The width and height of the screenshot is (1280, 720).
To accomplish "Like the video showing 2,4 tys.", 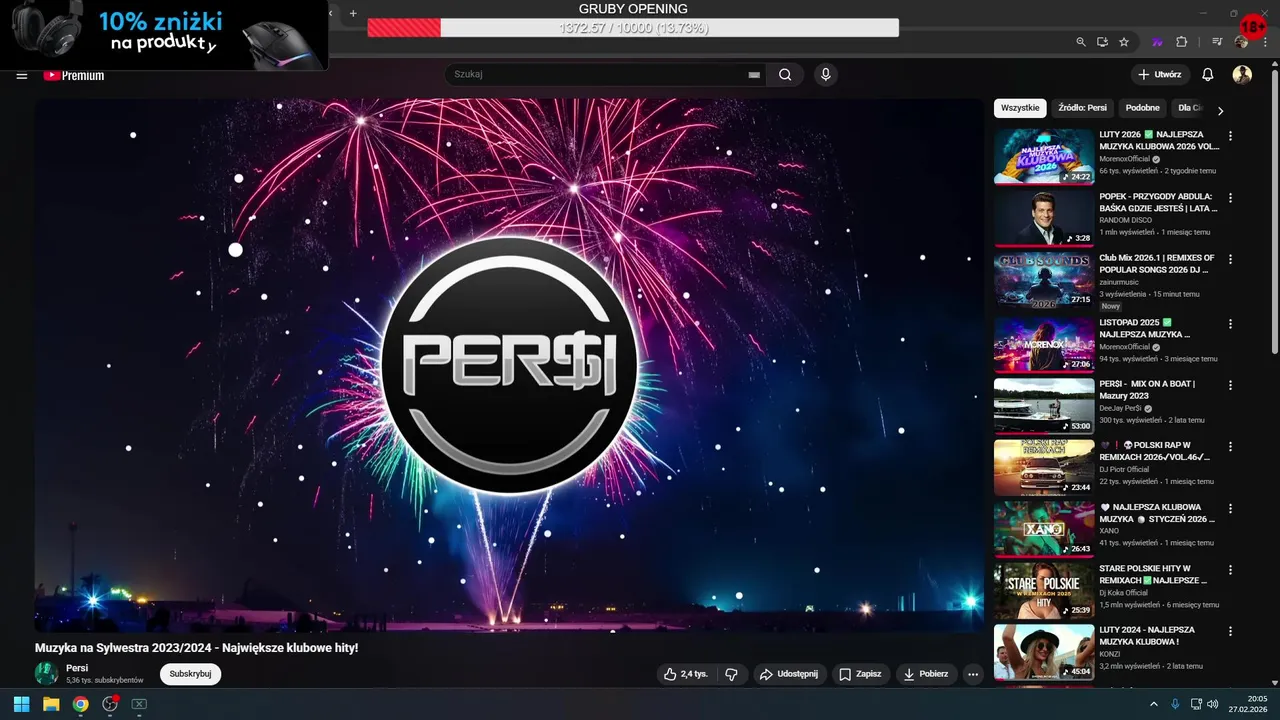I will [x=685, y=674].
